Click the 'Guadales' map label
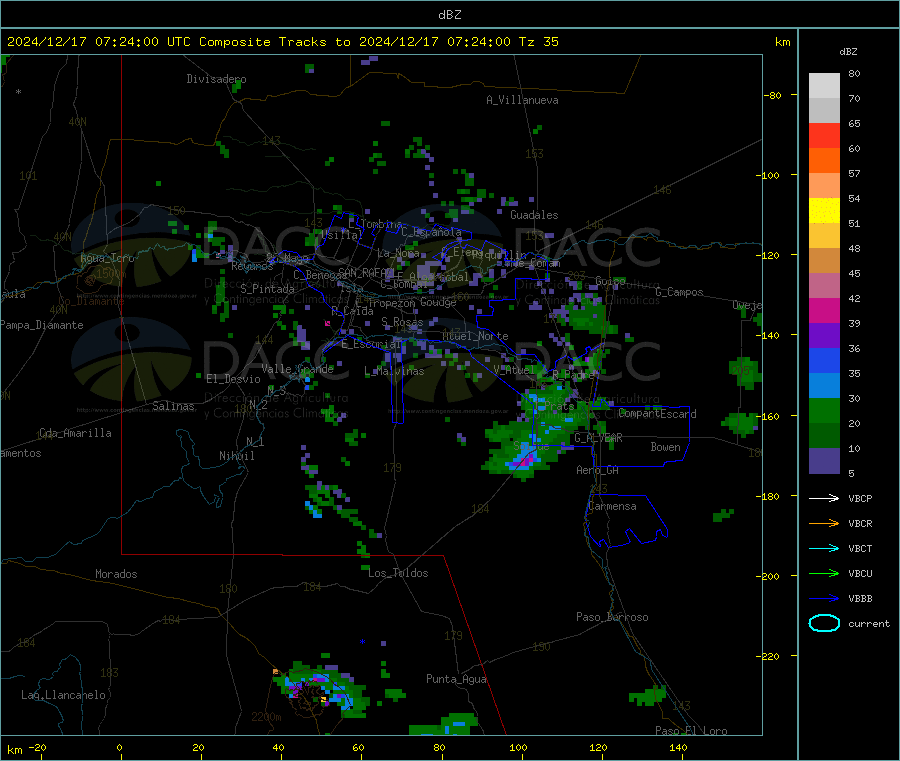 pos(534,215)
